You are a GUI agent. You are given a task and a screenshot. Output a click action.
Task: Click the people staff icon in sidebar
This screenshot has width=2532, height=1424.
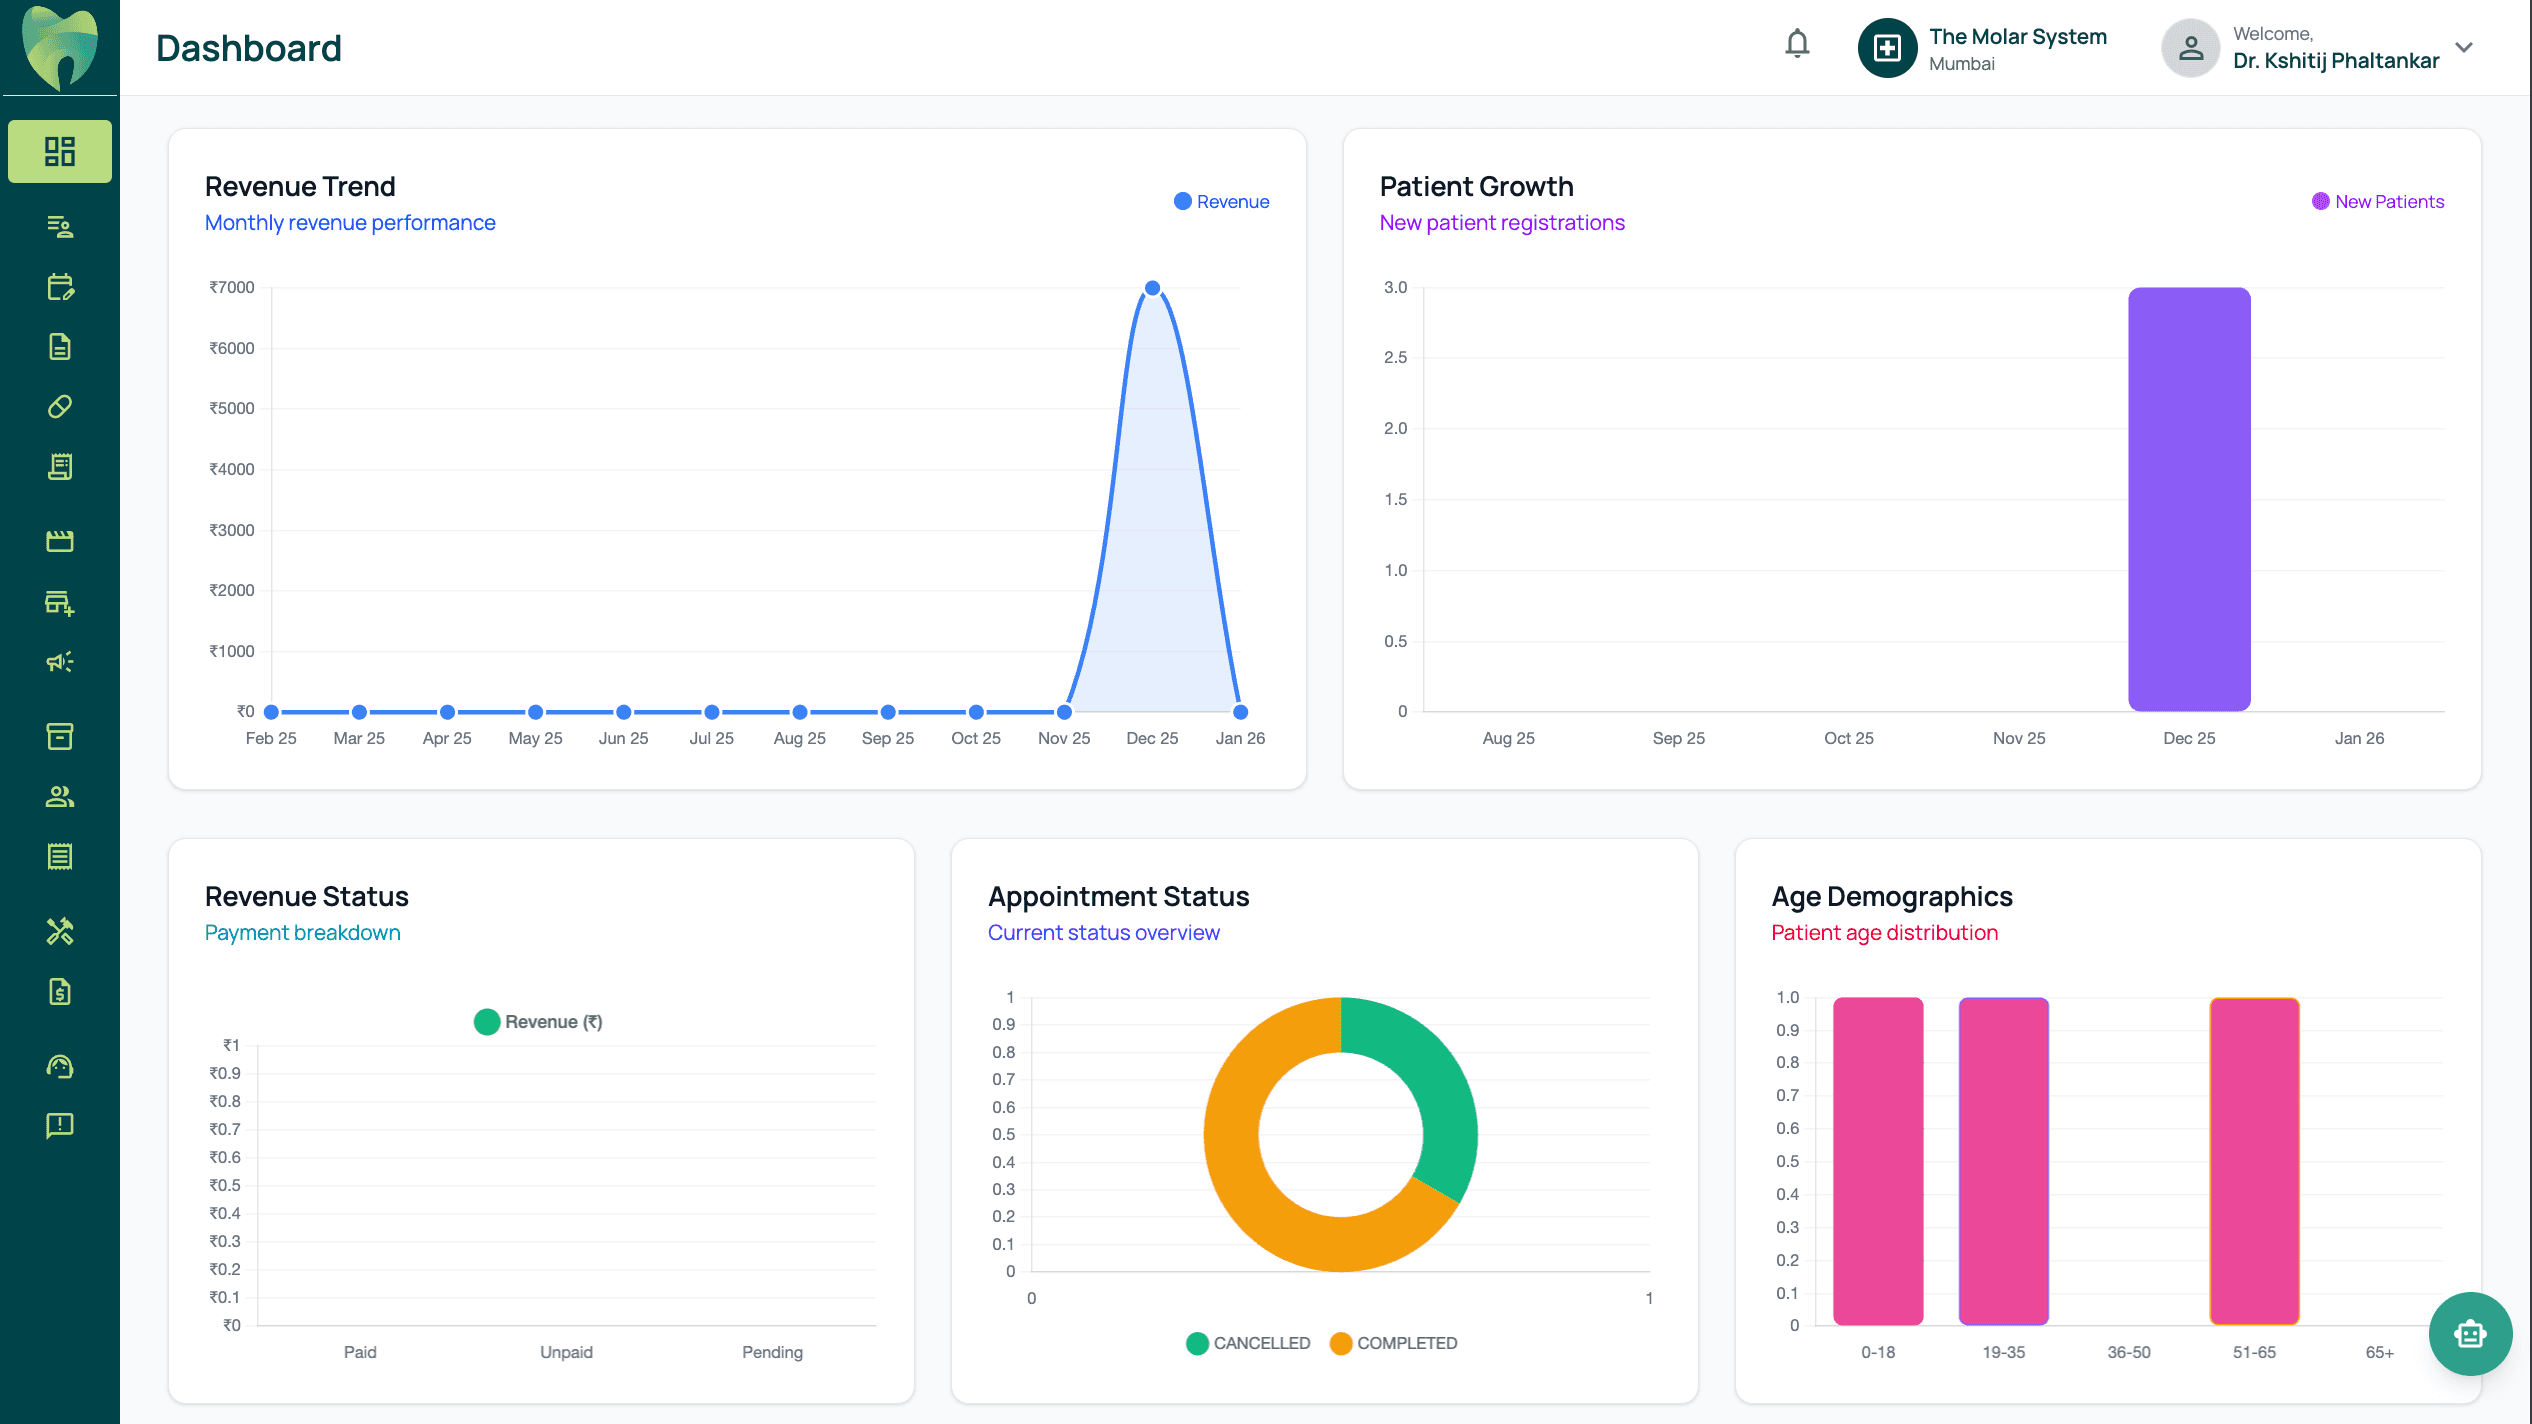pos(60,796)
